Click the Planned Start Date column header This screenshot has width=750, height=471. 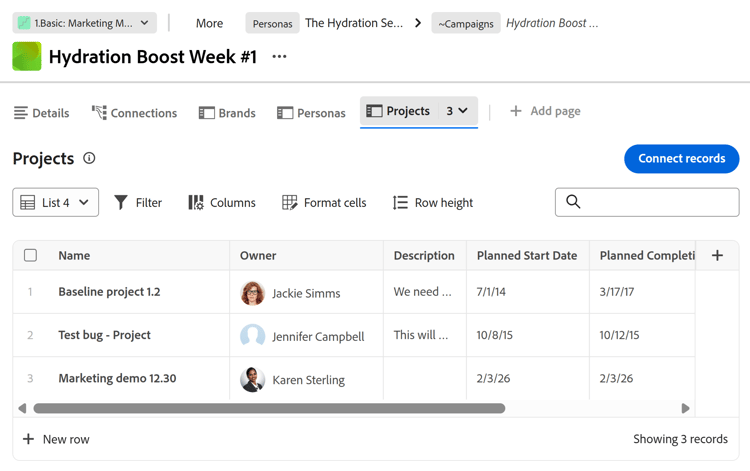[527, 255]
